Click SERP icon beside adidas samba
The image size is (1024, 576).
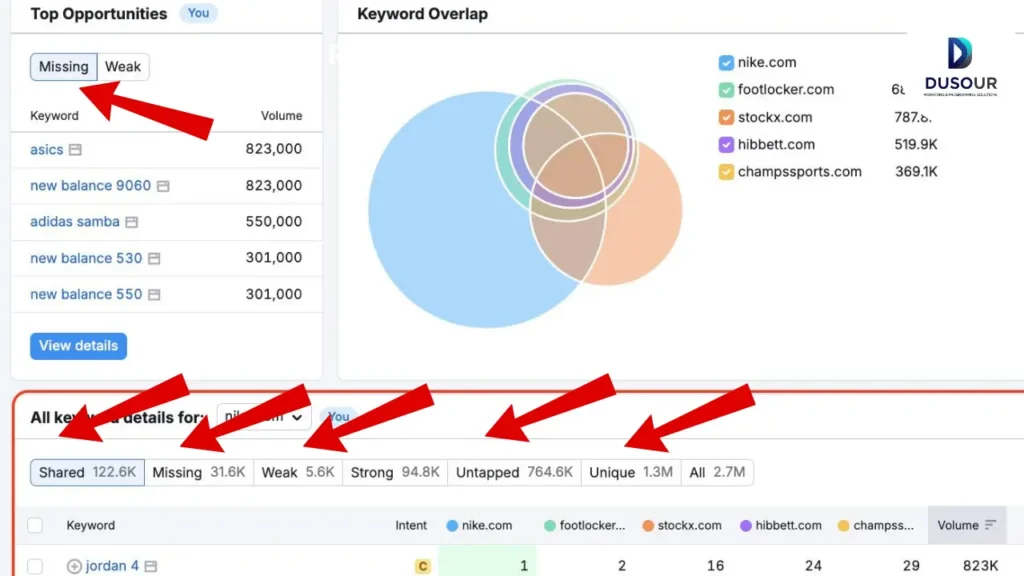tap(131, 222)
